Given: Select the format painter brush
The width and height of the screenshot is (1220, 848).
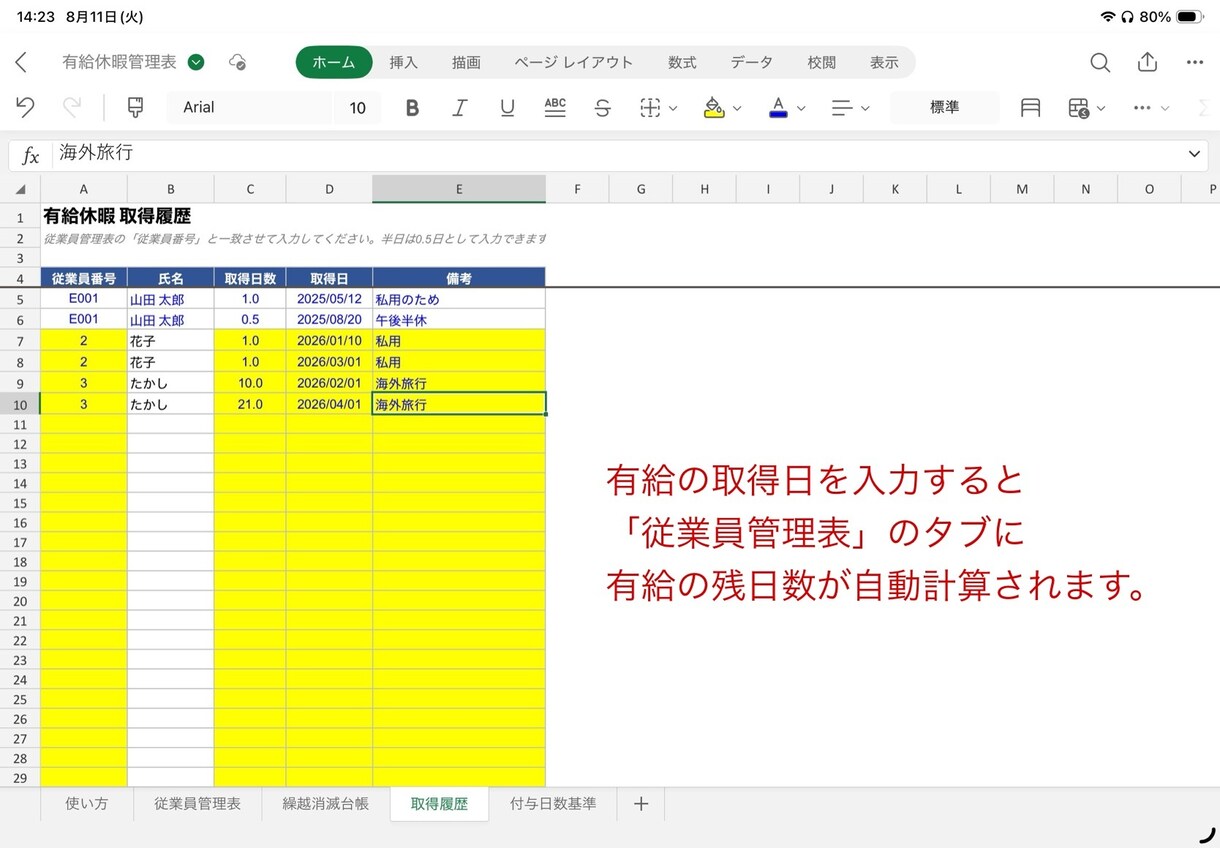Looking at the screenshot, I should click(x=135, y=107).
